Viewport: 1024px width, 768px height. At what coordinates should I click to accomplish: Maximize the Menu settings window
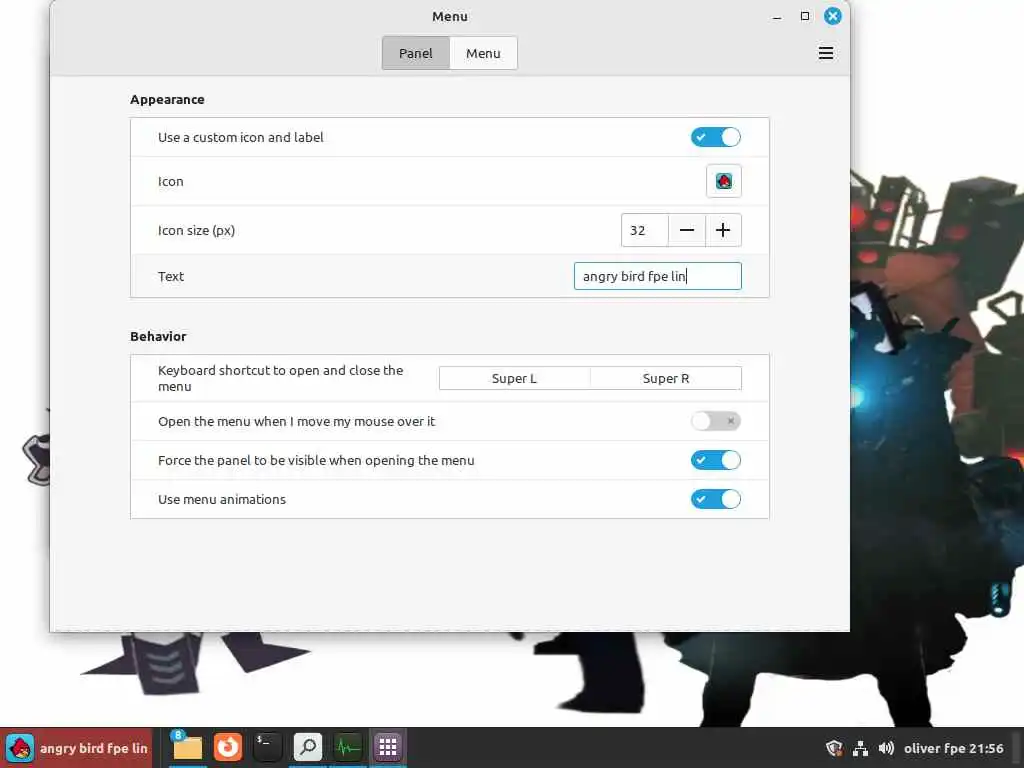(x=805, y=16)
